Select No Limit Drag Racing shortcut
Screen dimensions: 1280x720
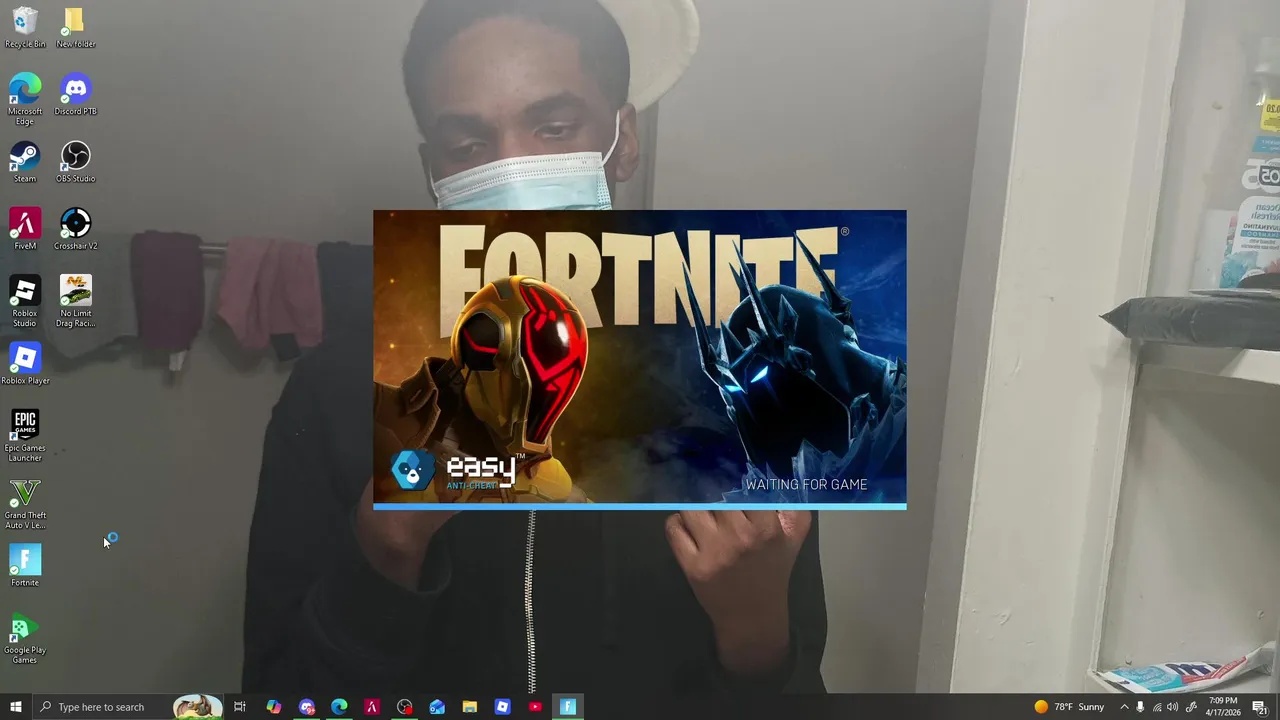coord(75,301)
